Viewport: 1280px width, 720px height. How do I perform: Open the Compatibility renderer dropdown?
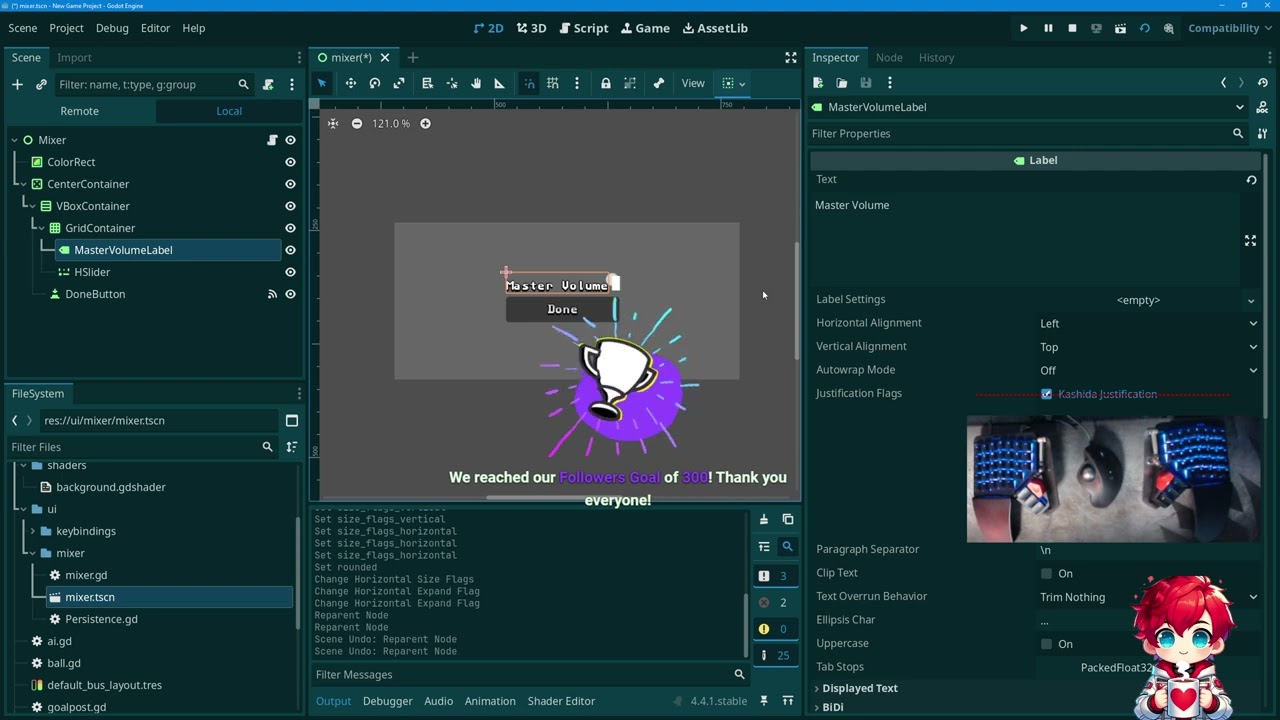[1229, 28]
